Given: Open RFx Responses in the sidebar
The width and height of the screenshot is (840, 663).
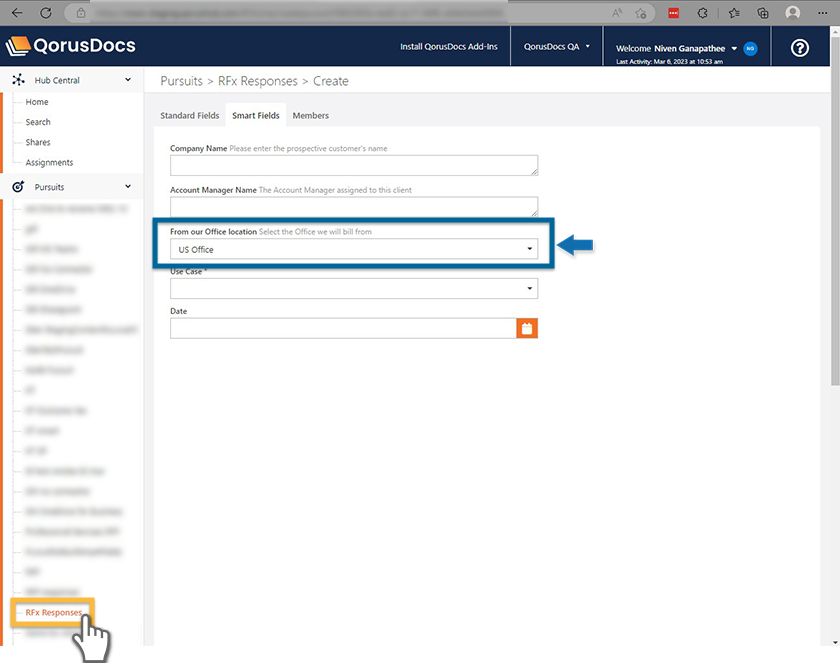Looking at the screenshot, I should [x=54, y=612].
